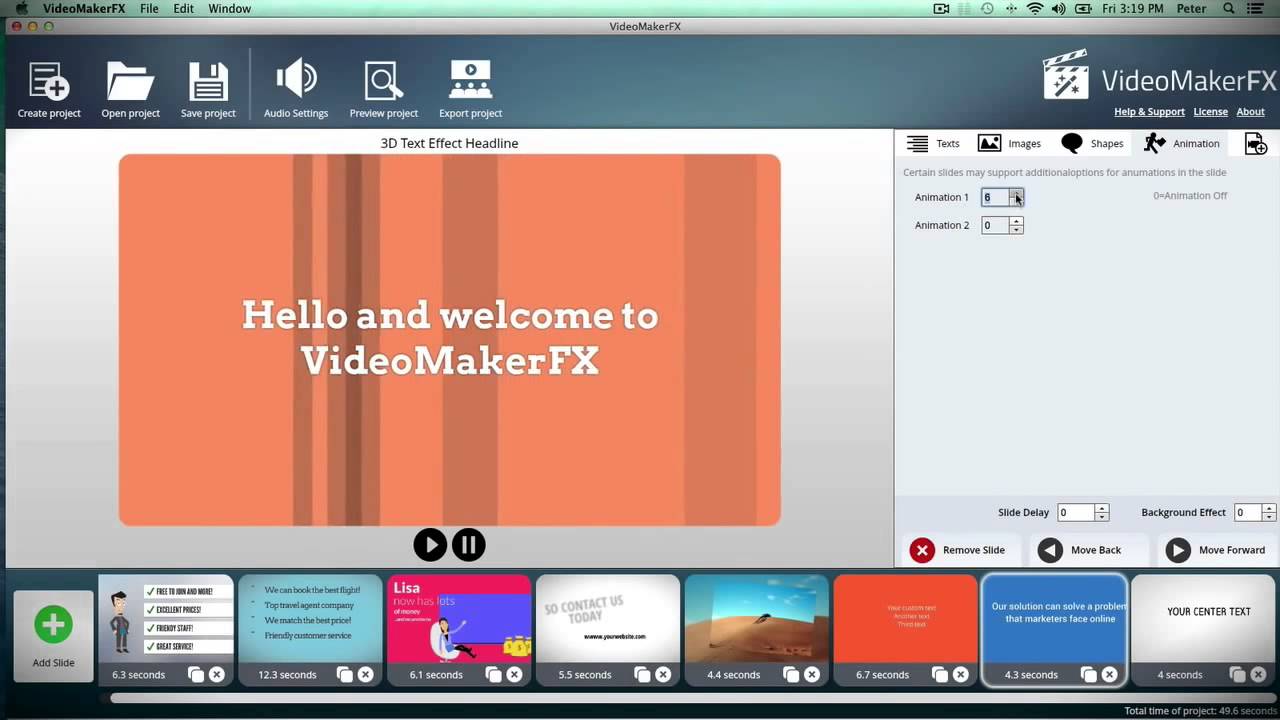The width and height of the screenshot is (1280, 720).
Task: Open the Window menu
Action: tap(229, 8)
